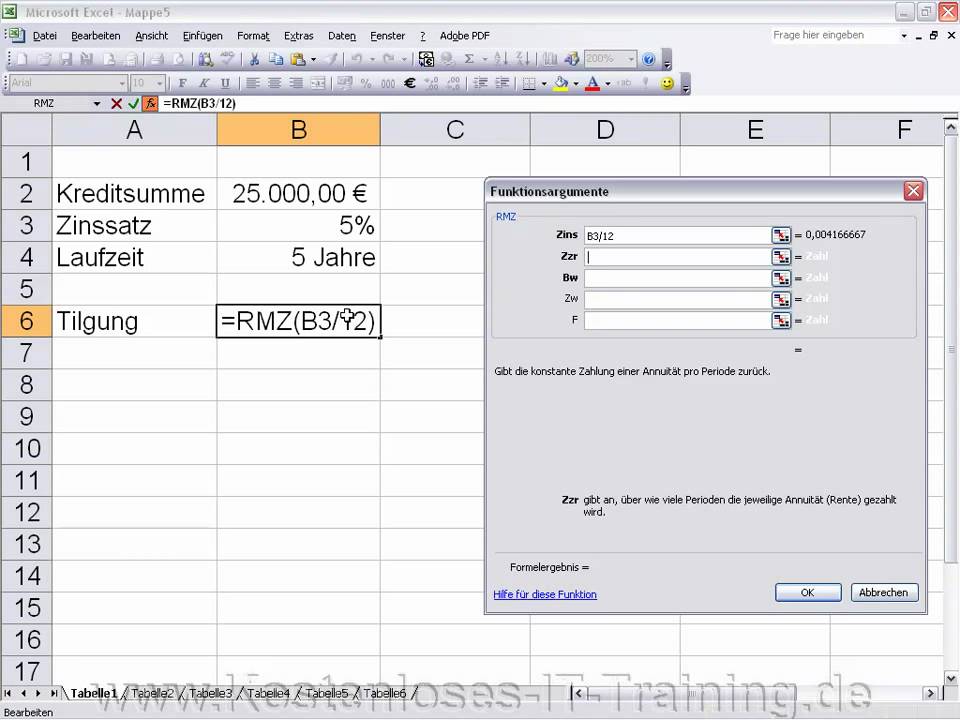The image size is (960, 720).
Task: Click the Euro currency format icon
Action: click(x=410, y=83)
